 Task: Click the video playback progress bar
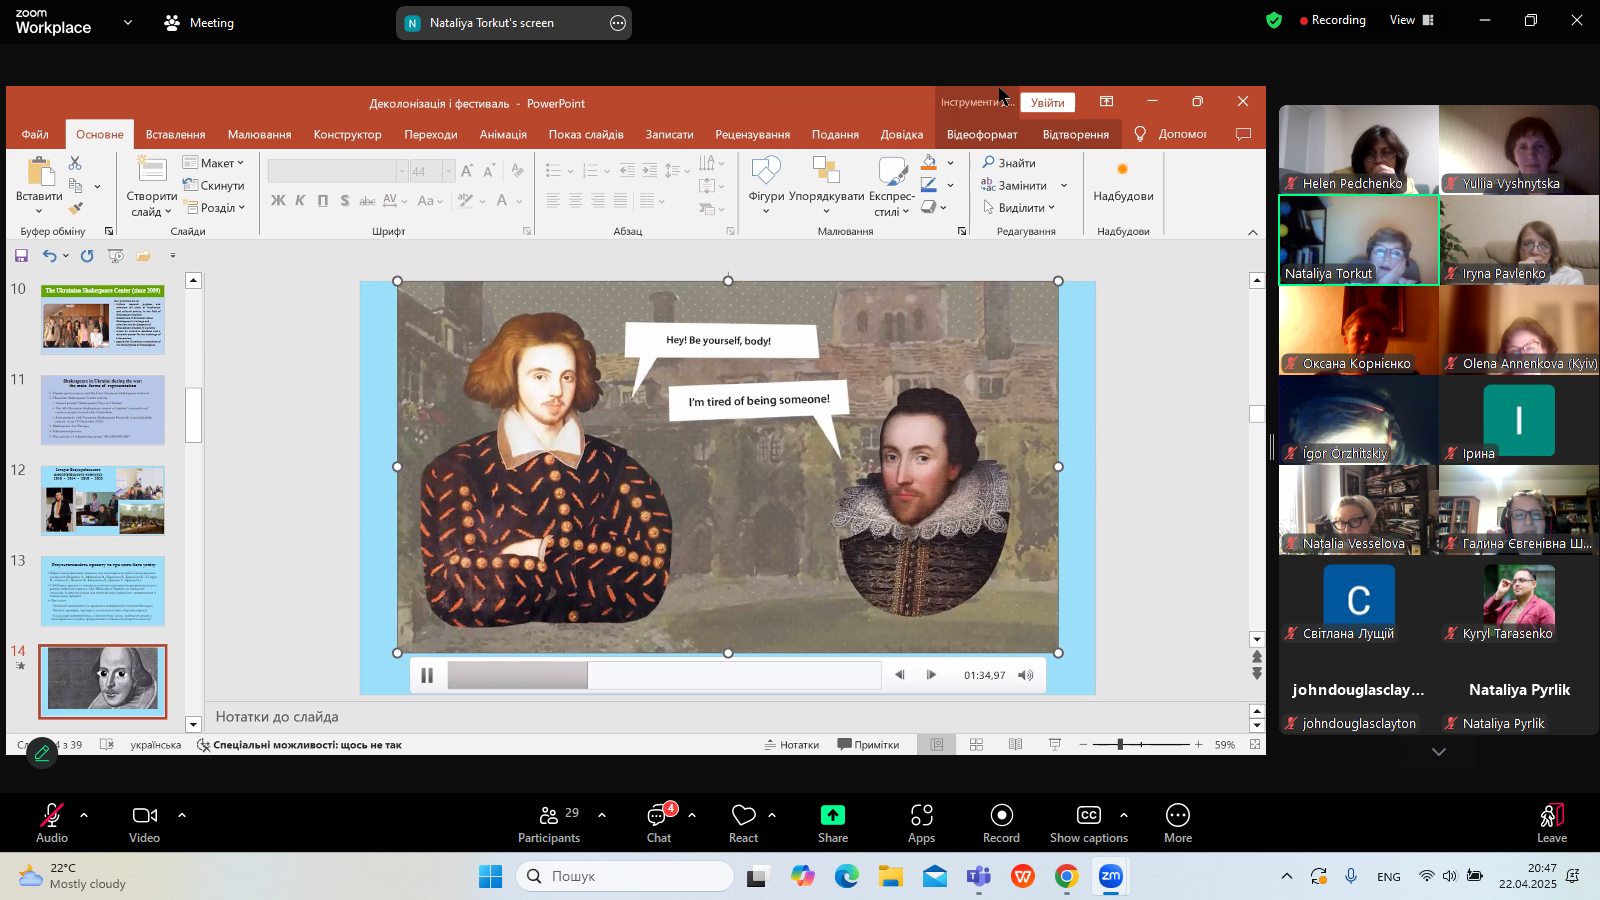[663, 675]
